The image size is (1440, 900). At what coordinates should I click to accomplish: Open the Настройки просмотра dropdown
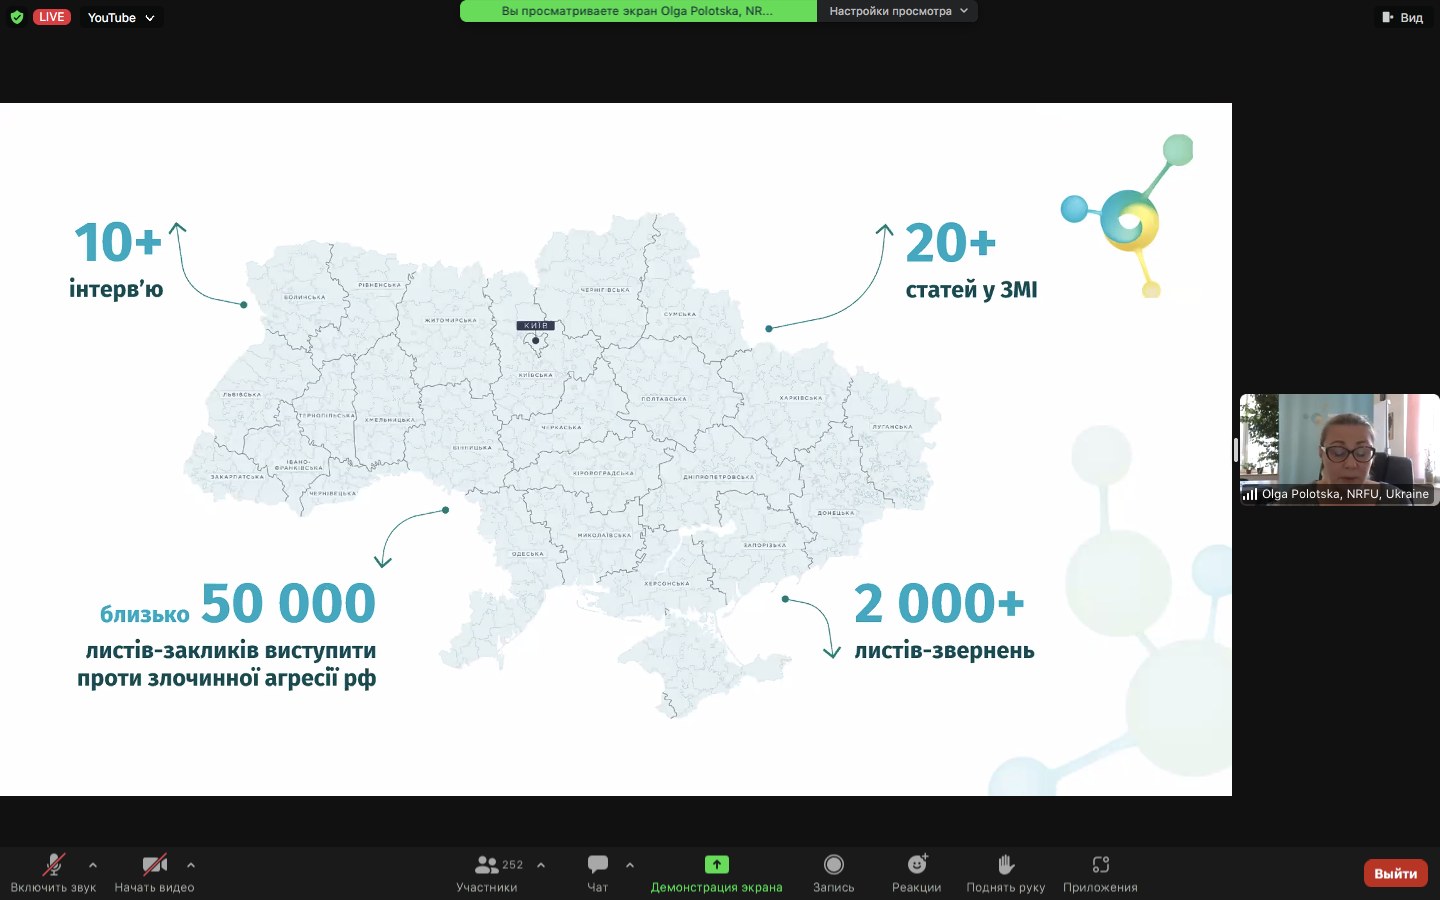pos(897,11)
